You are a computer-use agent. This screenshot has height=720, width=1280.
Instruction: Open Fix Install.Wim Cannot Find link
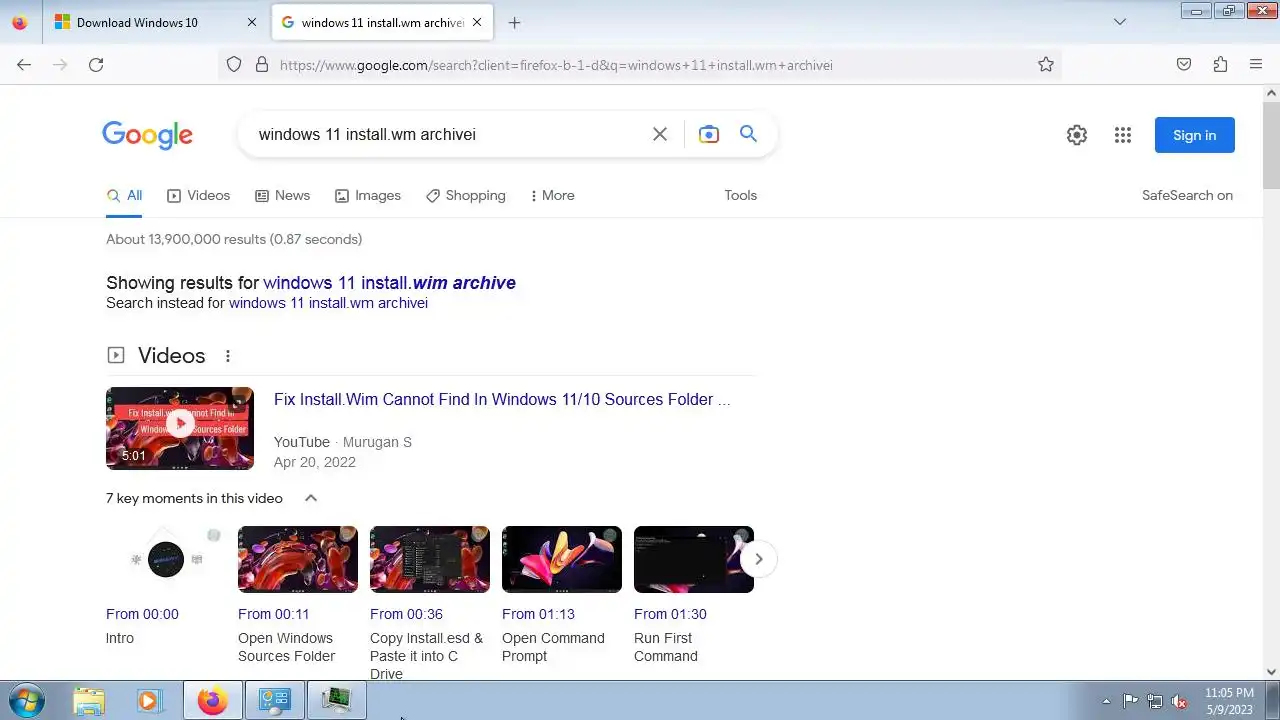pos(502,400)
